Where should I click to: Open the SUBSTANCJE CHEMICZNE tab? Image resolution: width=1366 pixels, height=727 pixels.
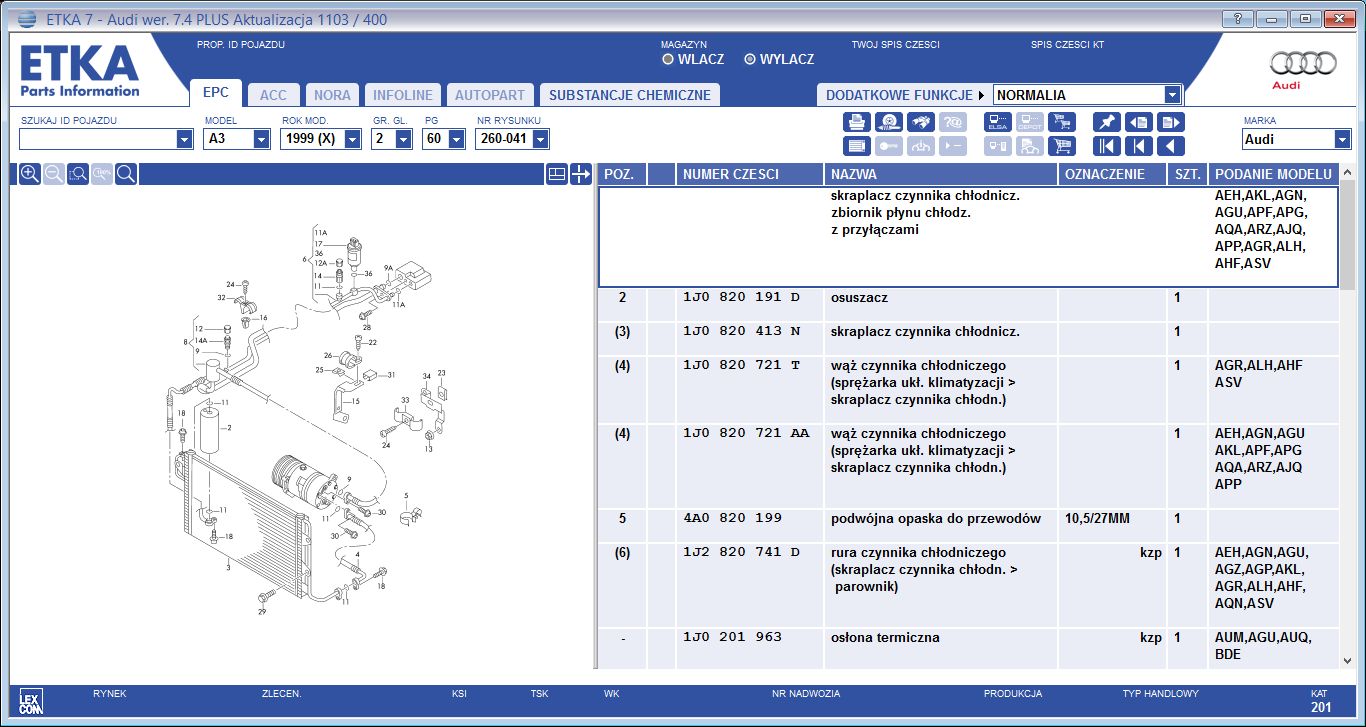tap(630, 95)
